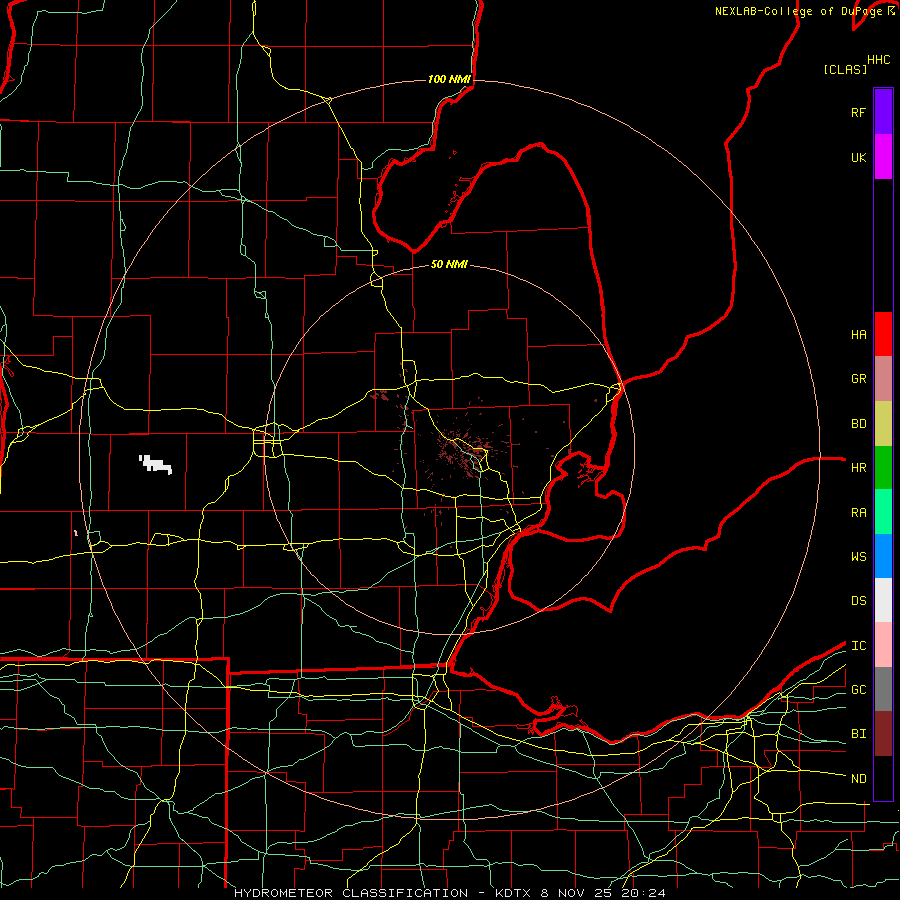Click the UK magenta legend swatch
The width and height of the screenshot is (900, 900).
[x=883, y=157]
